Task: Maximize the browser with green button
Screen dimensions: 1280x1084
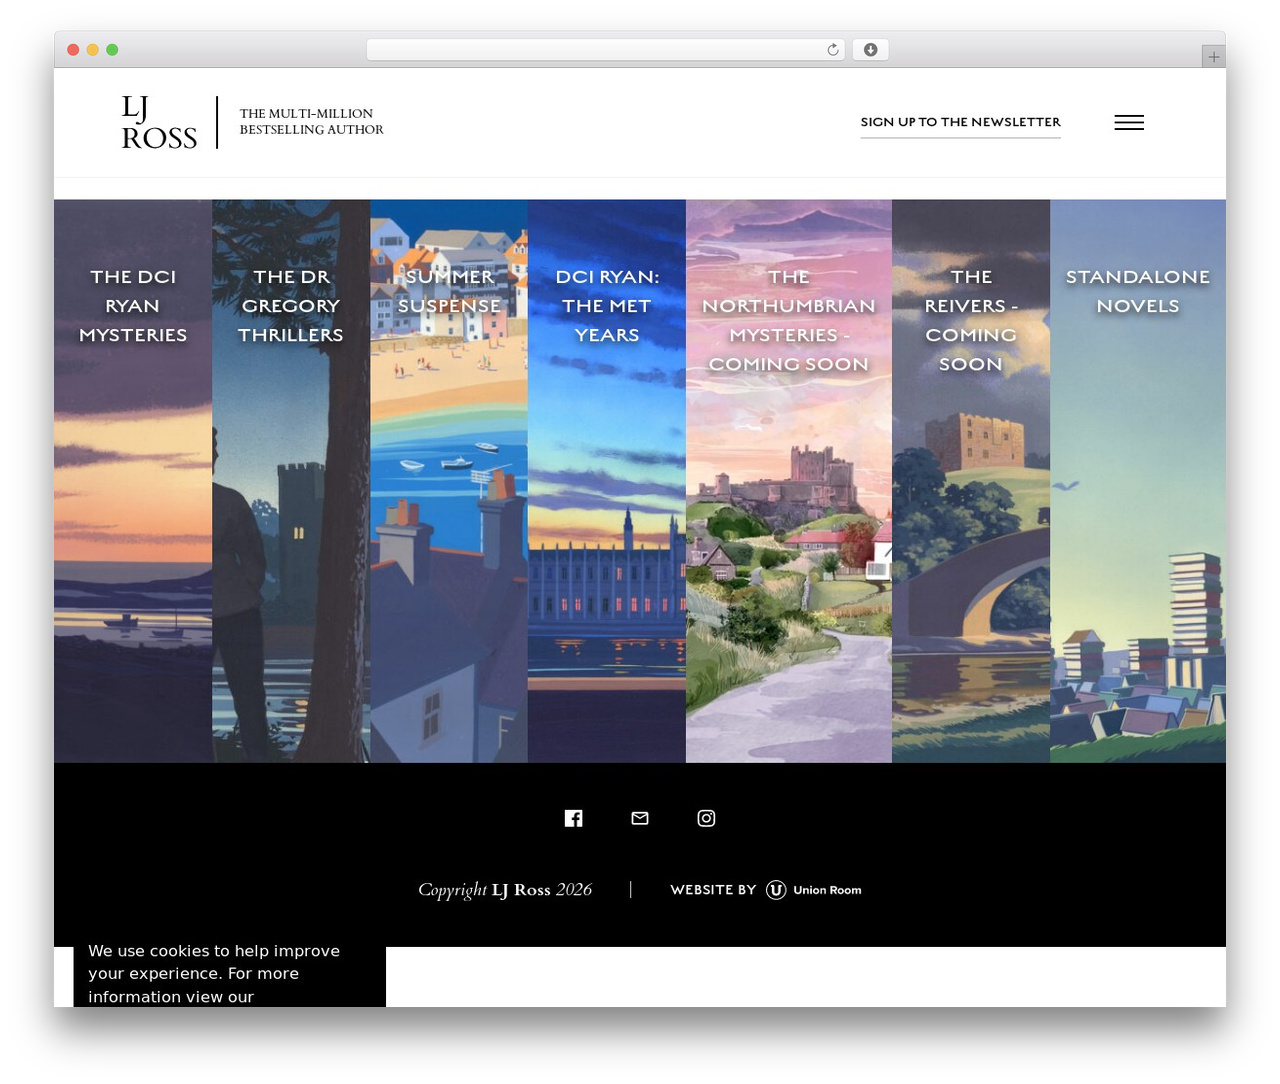Action: click(112, 50)
